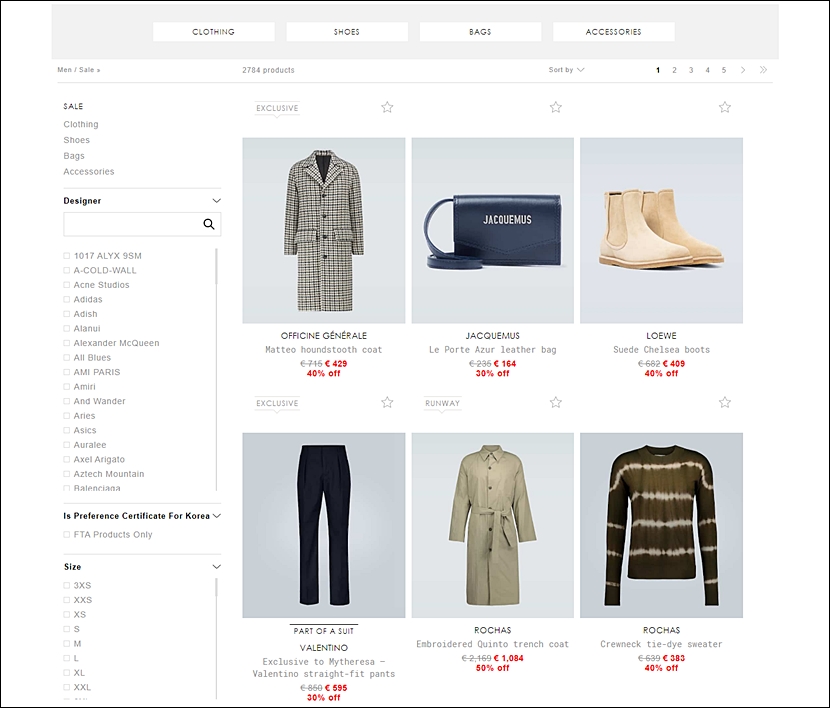Click the designer search magnifier icon
This screenshot has width=830, height=708.
(209, 224)
